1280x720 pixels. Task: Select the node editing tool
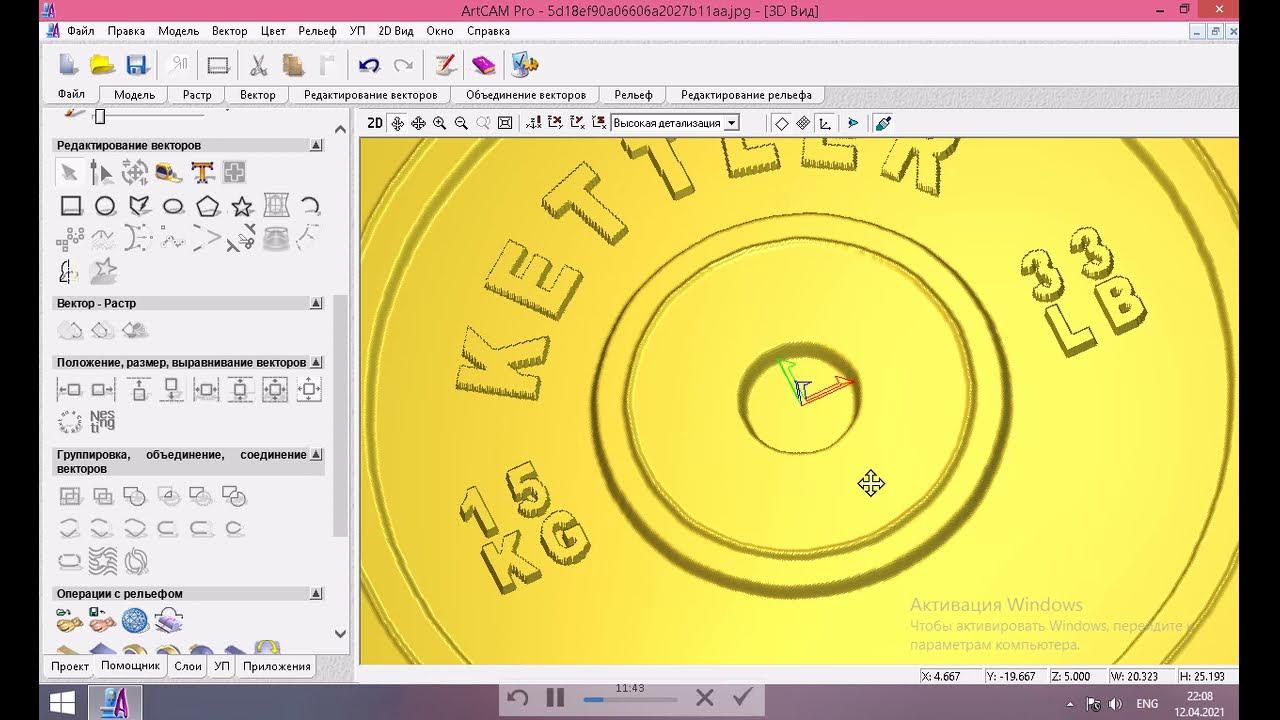(101, 172)
